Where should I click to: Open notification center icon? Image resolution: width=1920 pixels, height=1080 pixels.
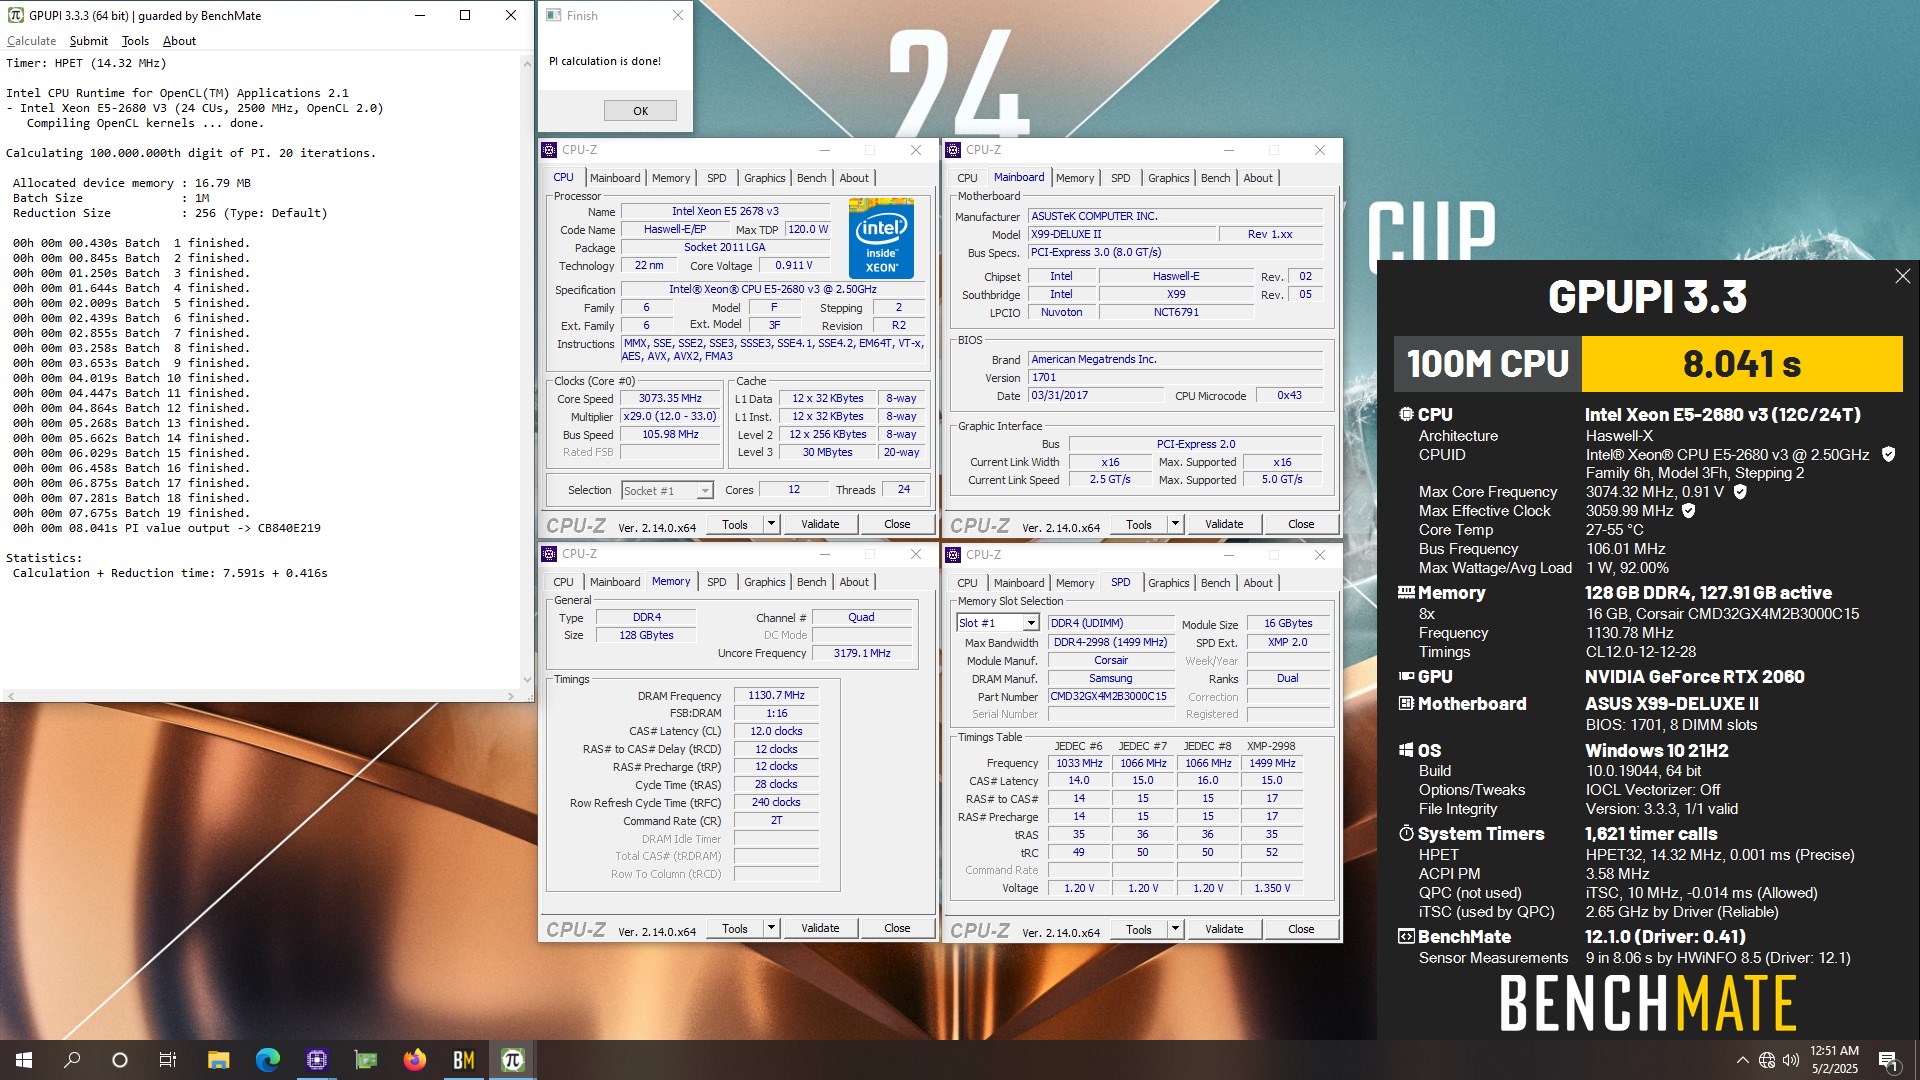click(x=1888, y=1060)
